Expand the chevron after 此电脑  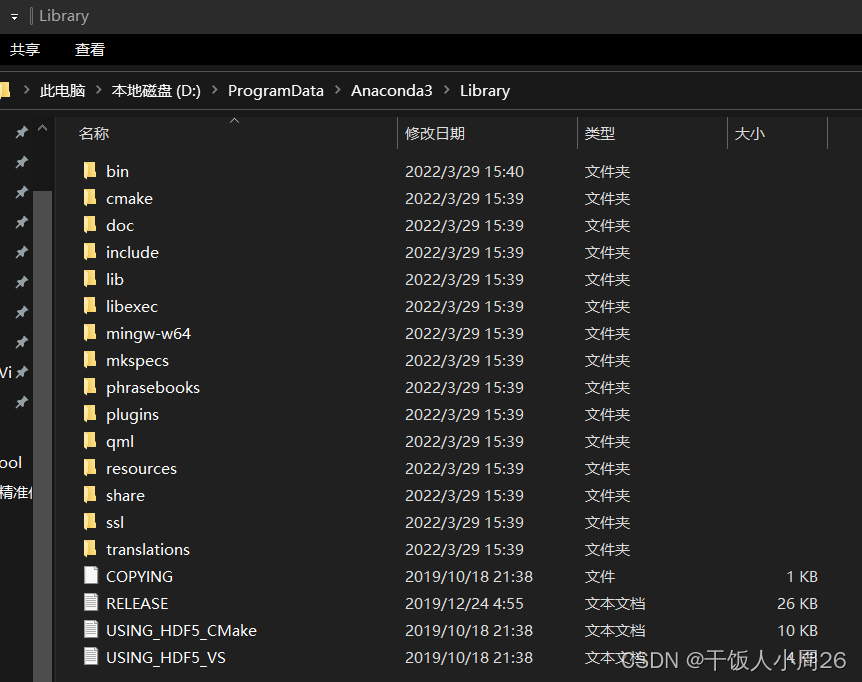99,90
